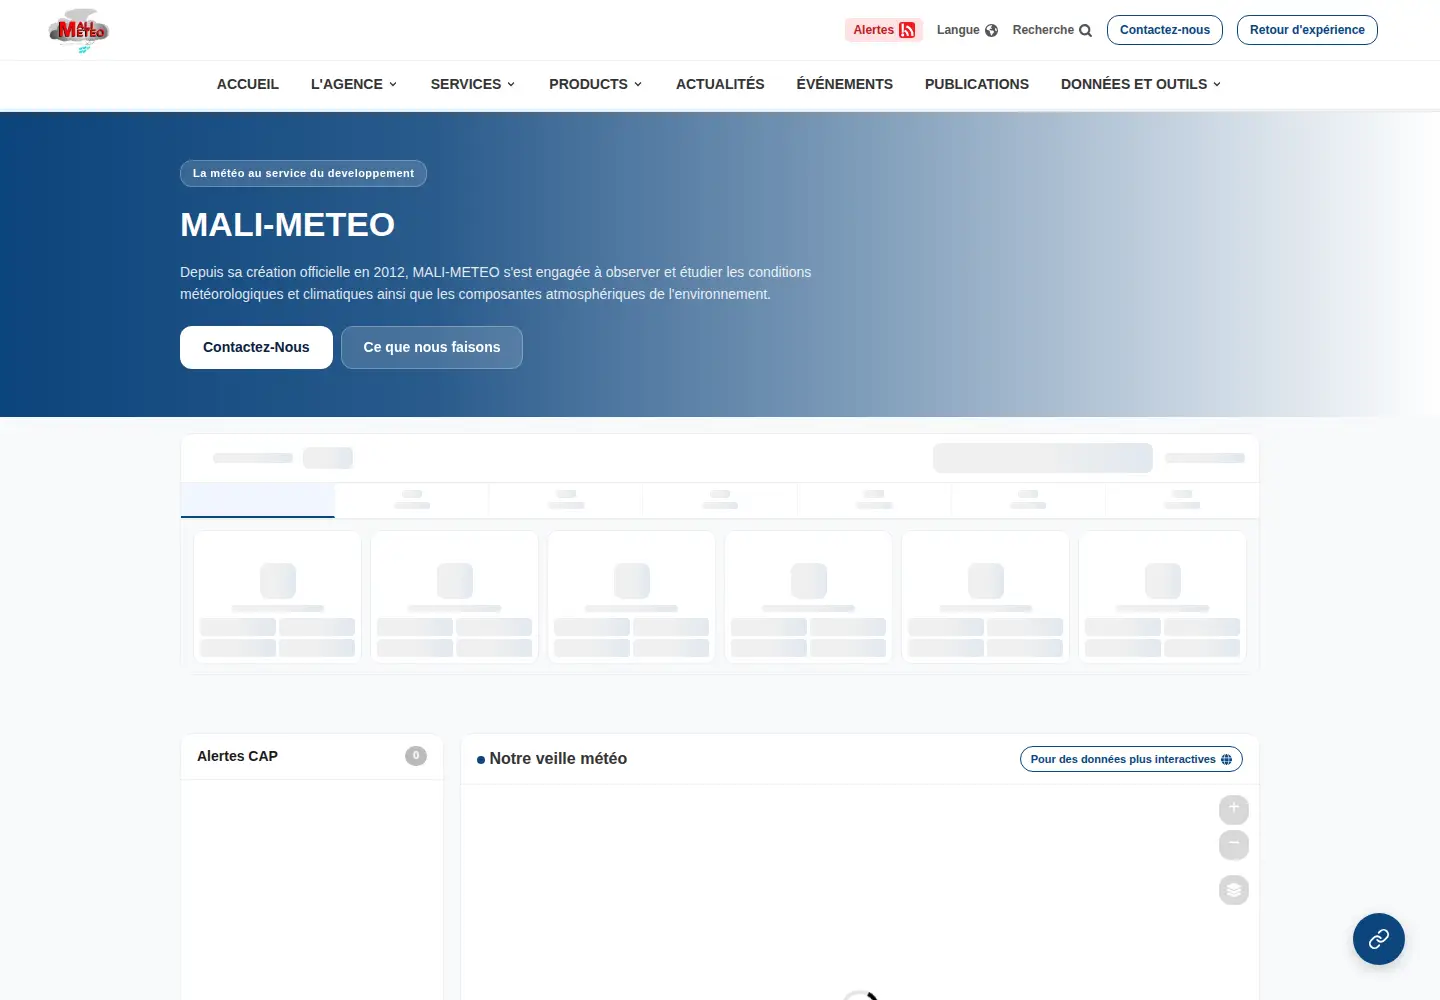Zoom in on the weather map
Screen dimensions: 1440x1000
(1234, 809)
